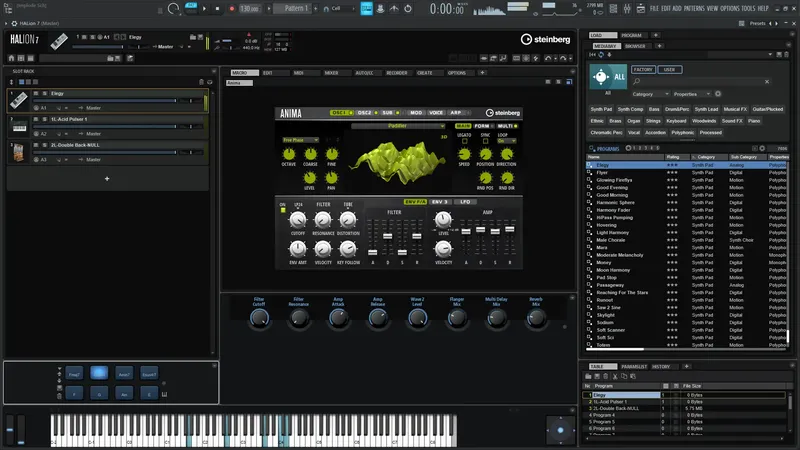Open the FL Studio channel rack icon
The image size is (800, 450).
pyautogui.click(x=613, y=9)
